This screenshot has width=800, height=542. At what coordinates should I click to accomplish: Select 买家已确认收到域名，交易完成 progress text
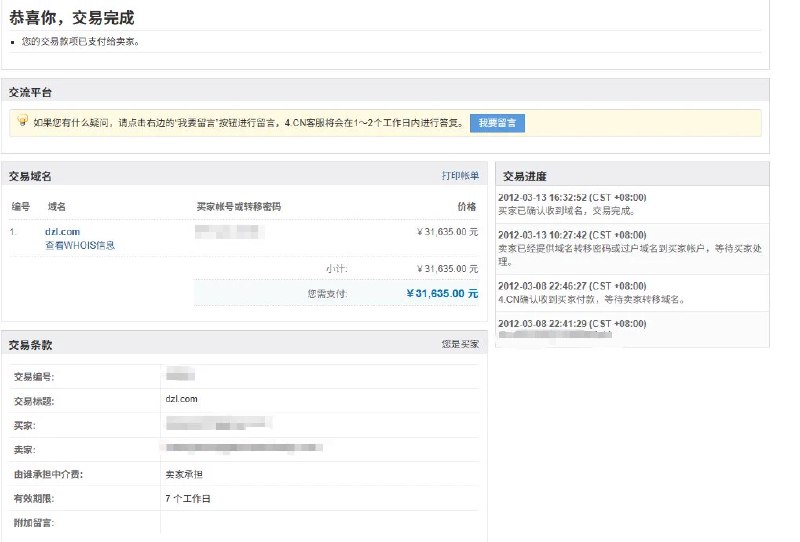click(566, 211)
